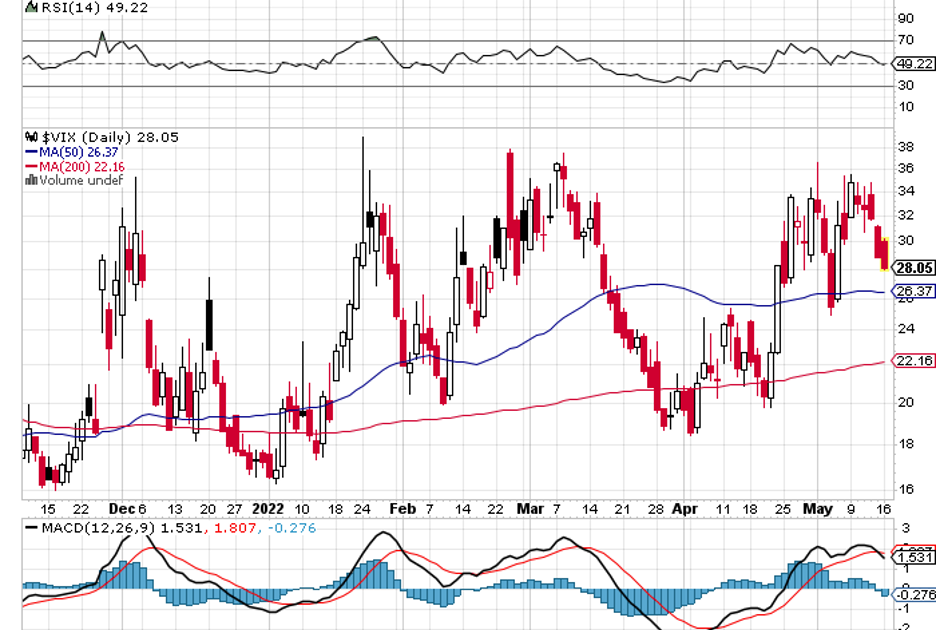Click the red 1.807 signal value in MACD legend

(x=224, y=527)
